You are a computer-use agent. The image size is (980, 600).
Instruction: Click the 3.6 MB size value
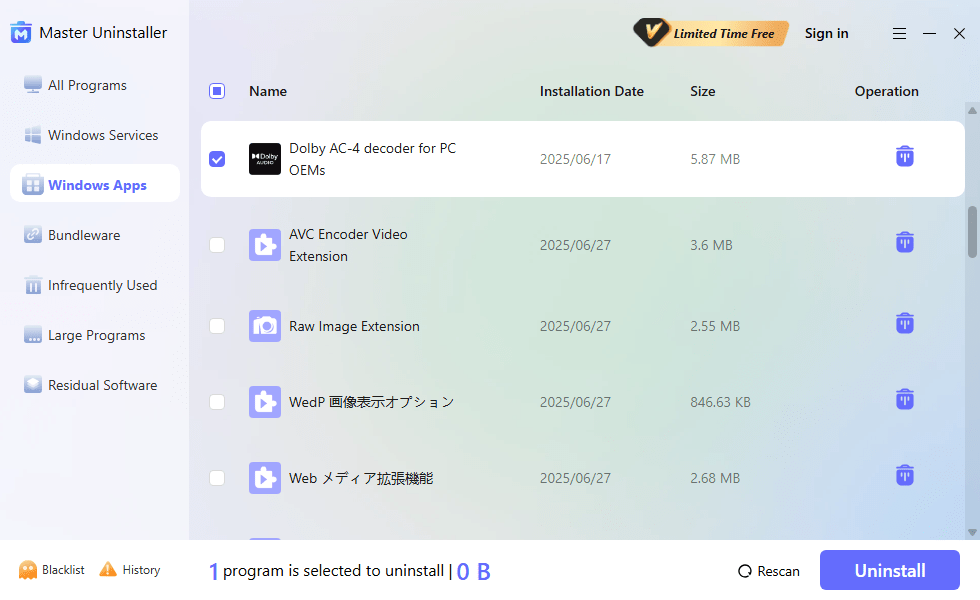[x=711, y=245]
